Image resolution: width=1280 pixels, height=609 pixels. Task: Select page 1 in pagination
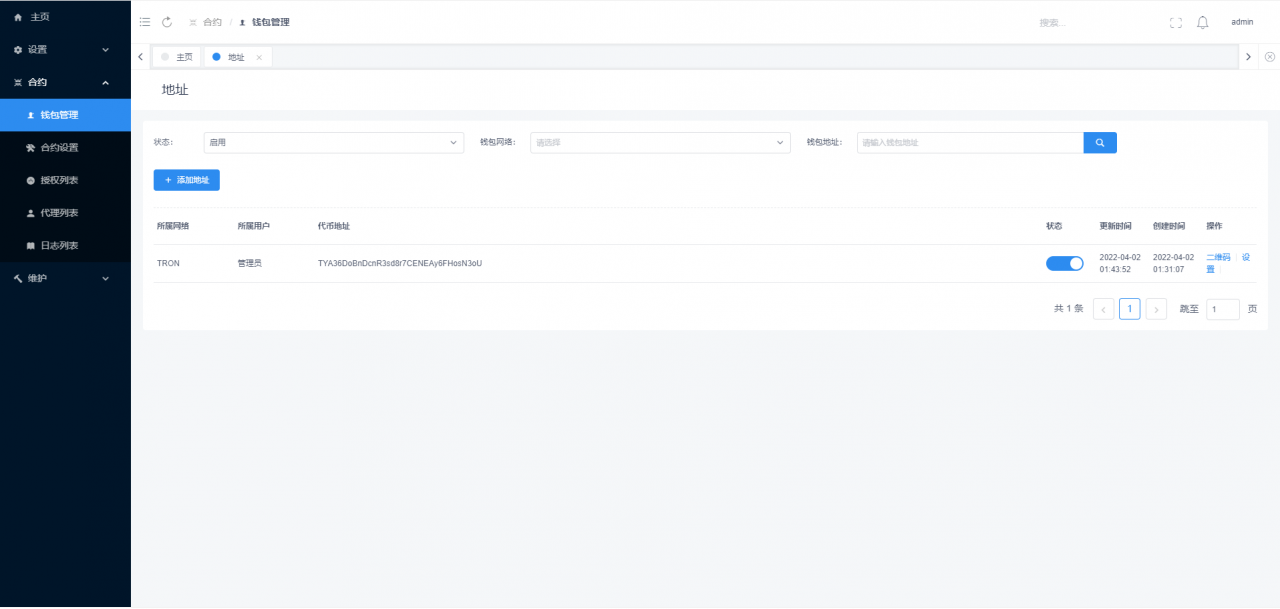pos(1129,309)
